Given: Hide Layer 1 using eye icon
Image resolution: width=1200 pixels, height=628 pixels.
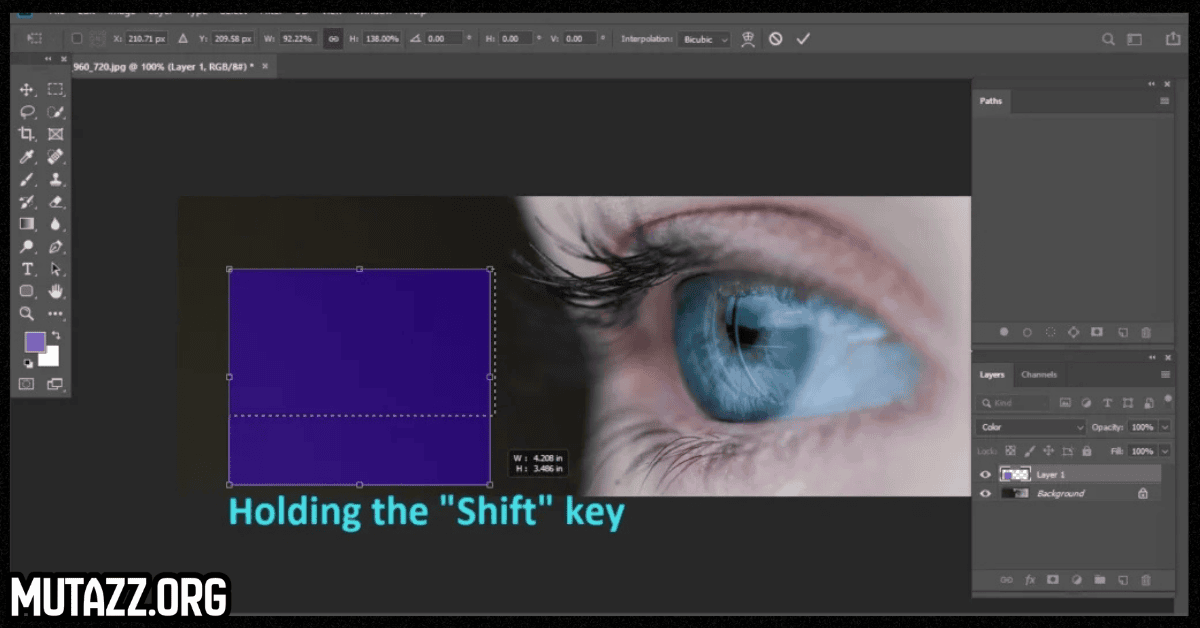Looking at the screenshot, I should (986, 475).
